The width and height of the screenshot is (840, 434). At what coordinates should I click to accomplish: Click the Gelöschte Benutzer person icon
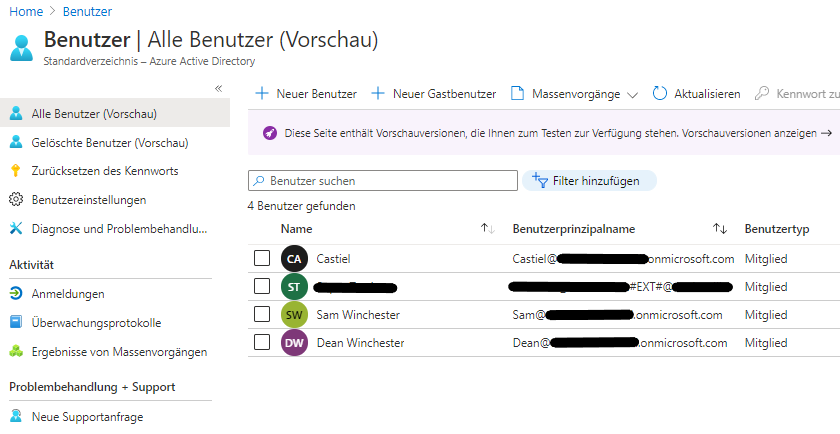16,142
